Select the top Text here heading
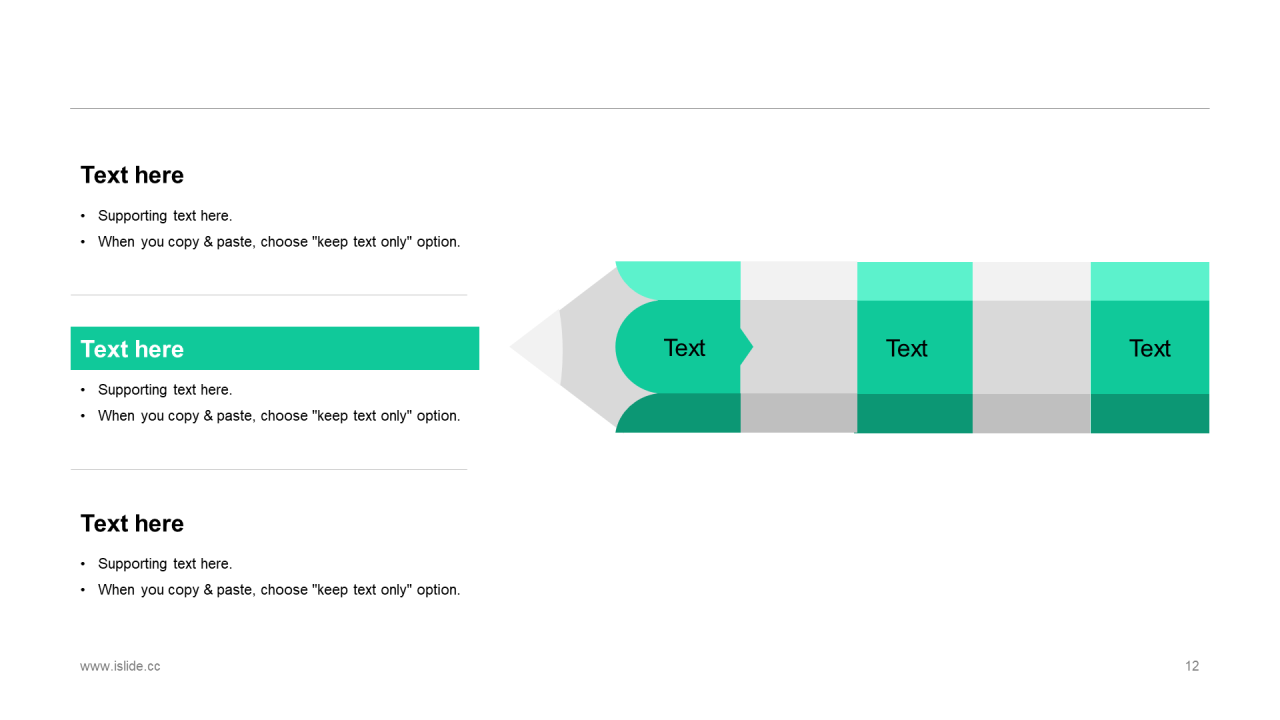 pos(132,175)
